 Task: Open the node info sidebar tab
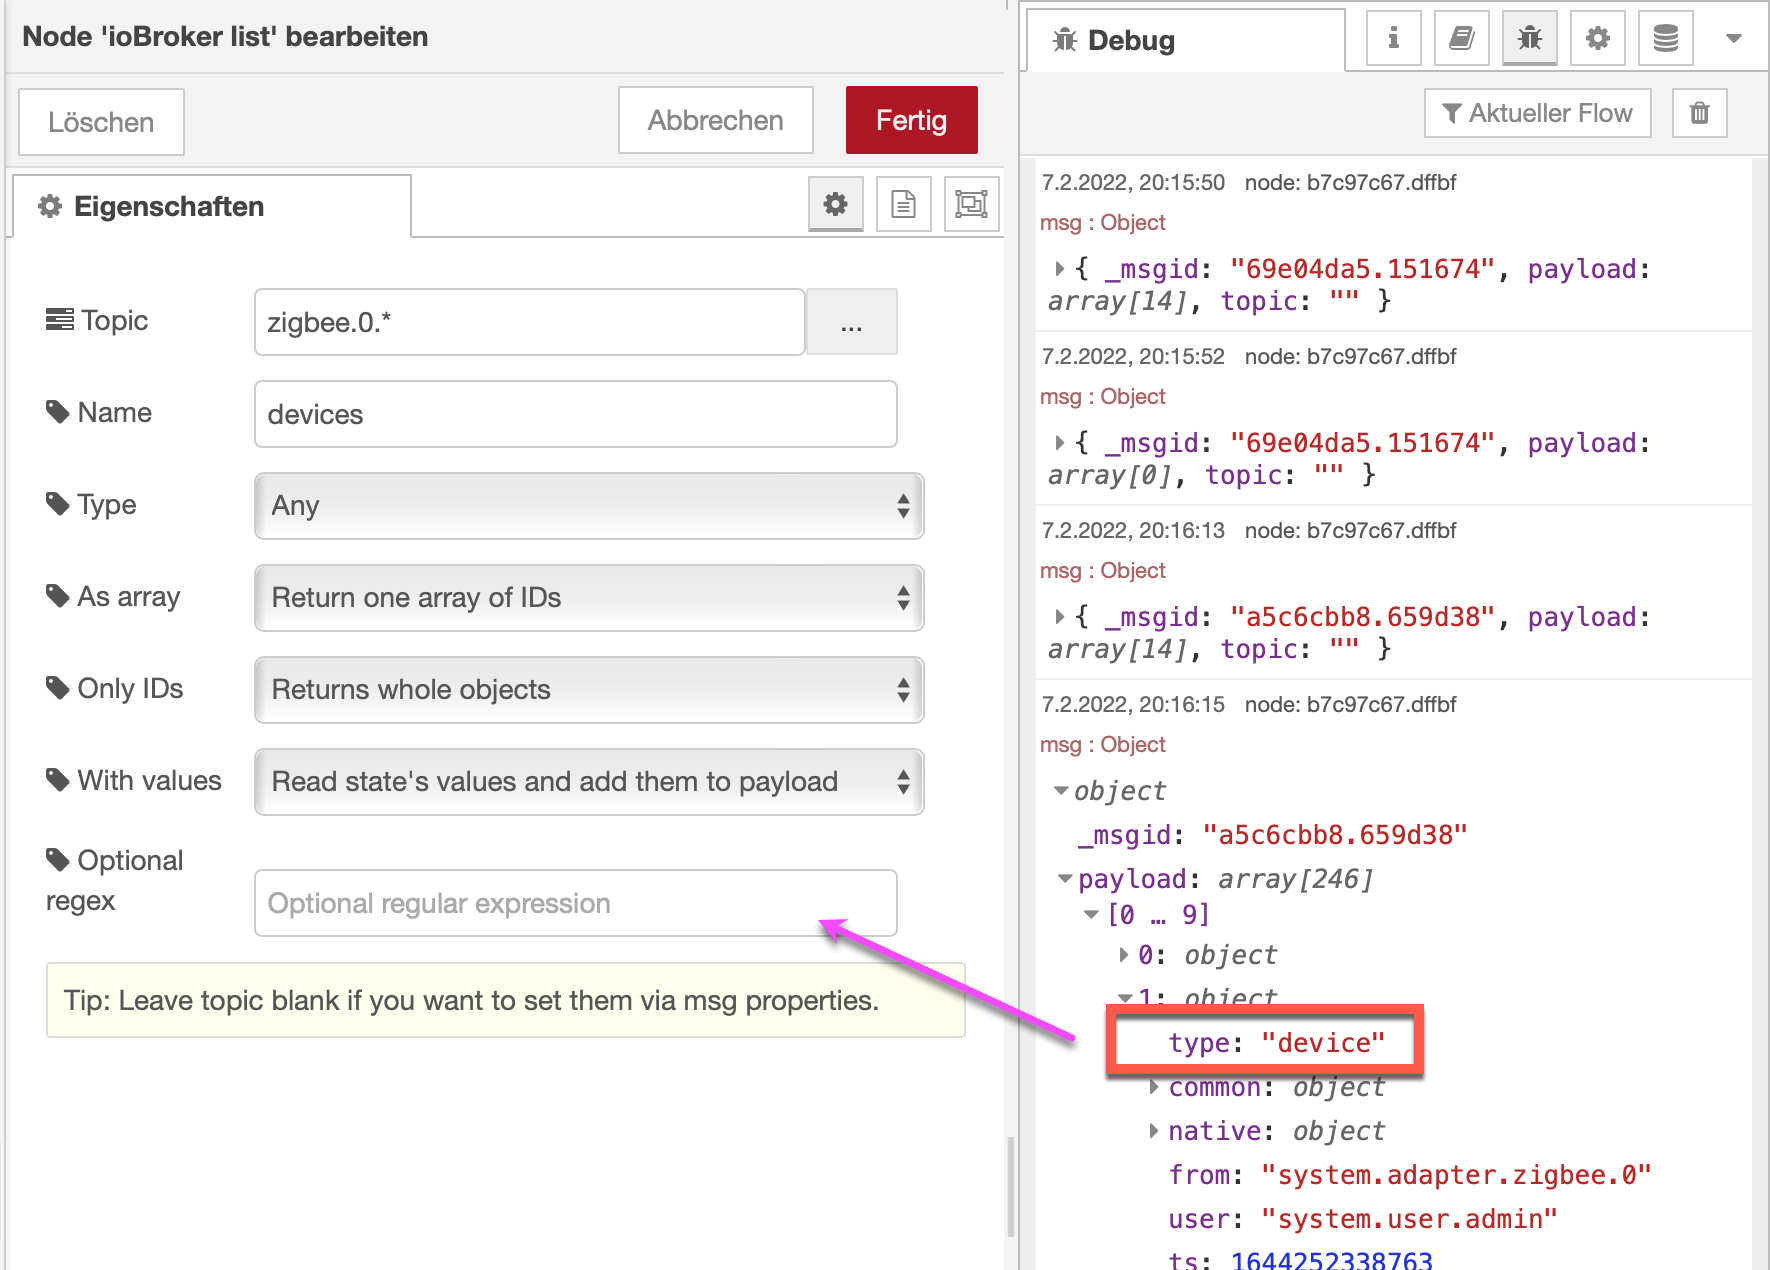pos(1393,39)
